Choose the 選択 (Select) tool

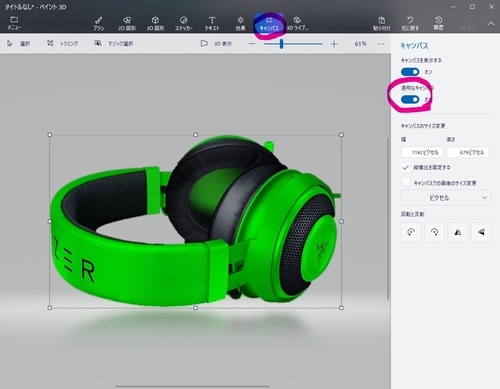(18, 43)
